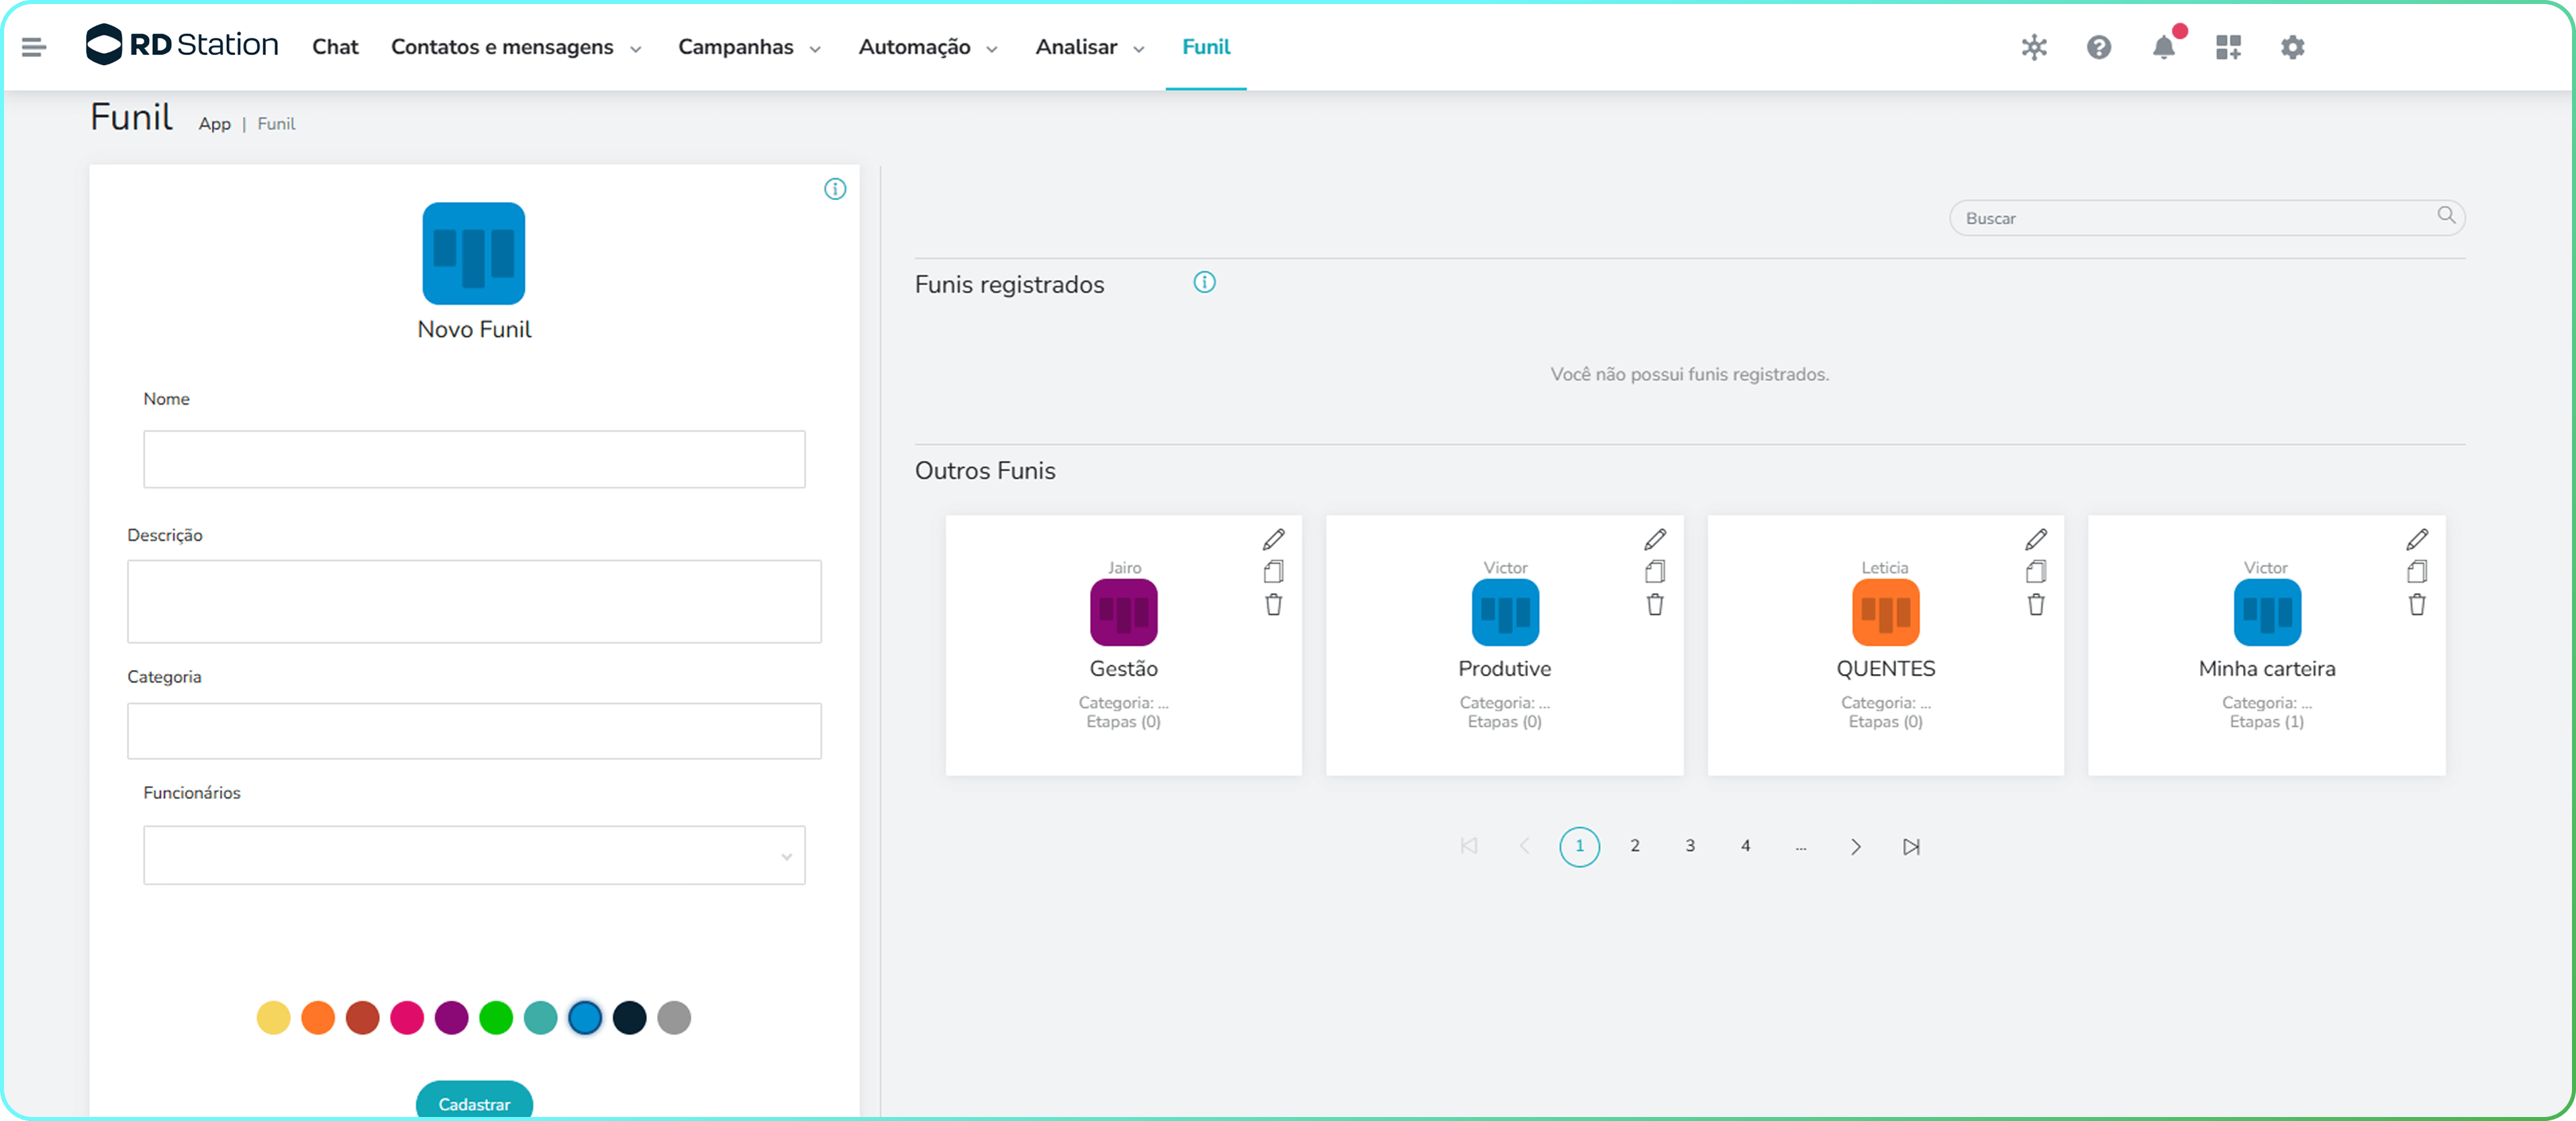
Task: Edit the Produtive funnel with pencil icon
Action: [x=1655, y=540]
